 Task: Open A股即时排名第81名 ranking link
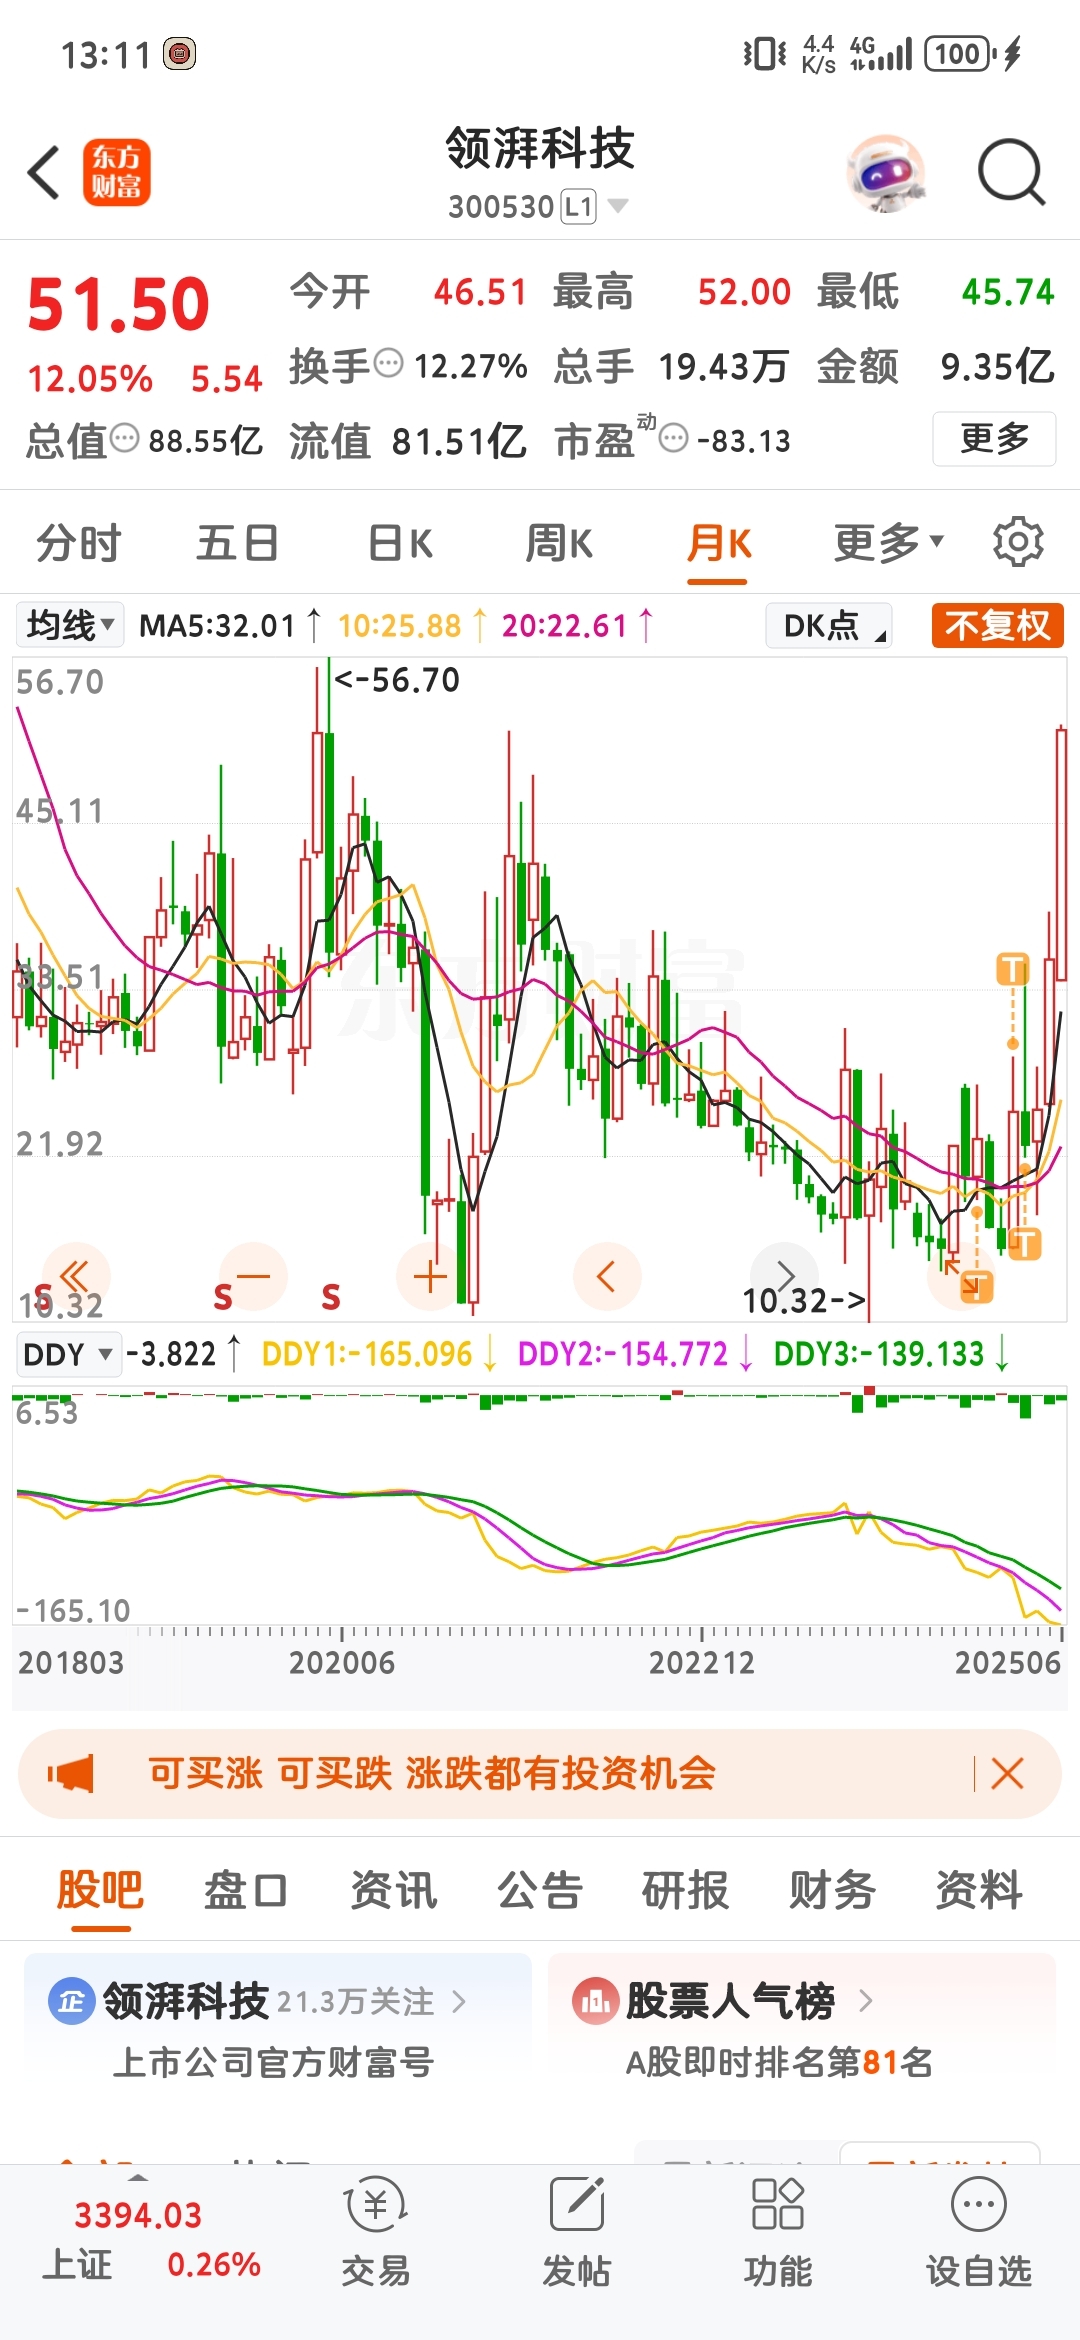(779, 2062)
